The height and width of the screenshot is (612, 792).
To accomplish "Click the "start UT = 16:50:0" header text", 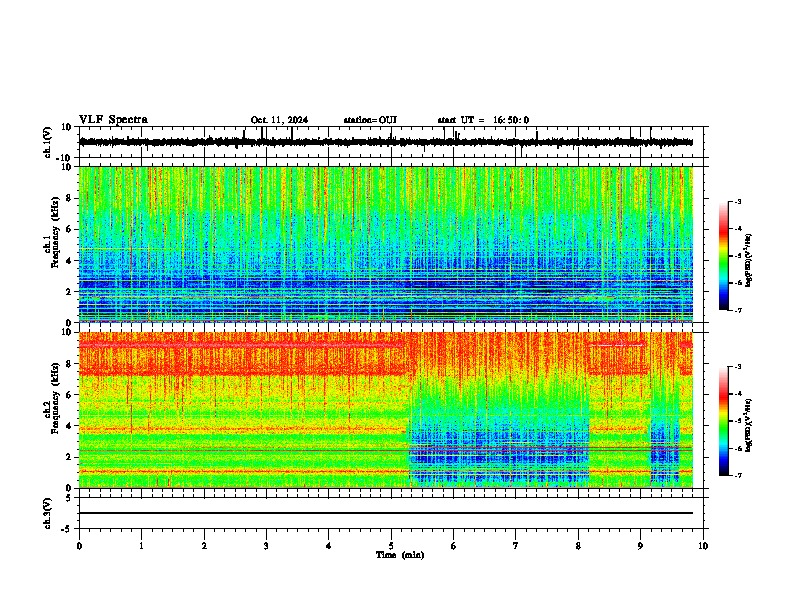I will click(x=483, y=120).
